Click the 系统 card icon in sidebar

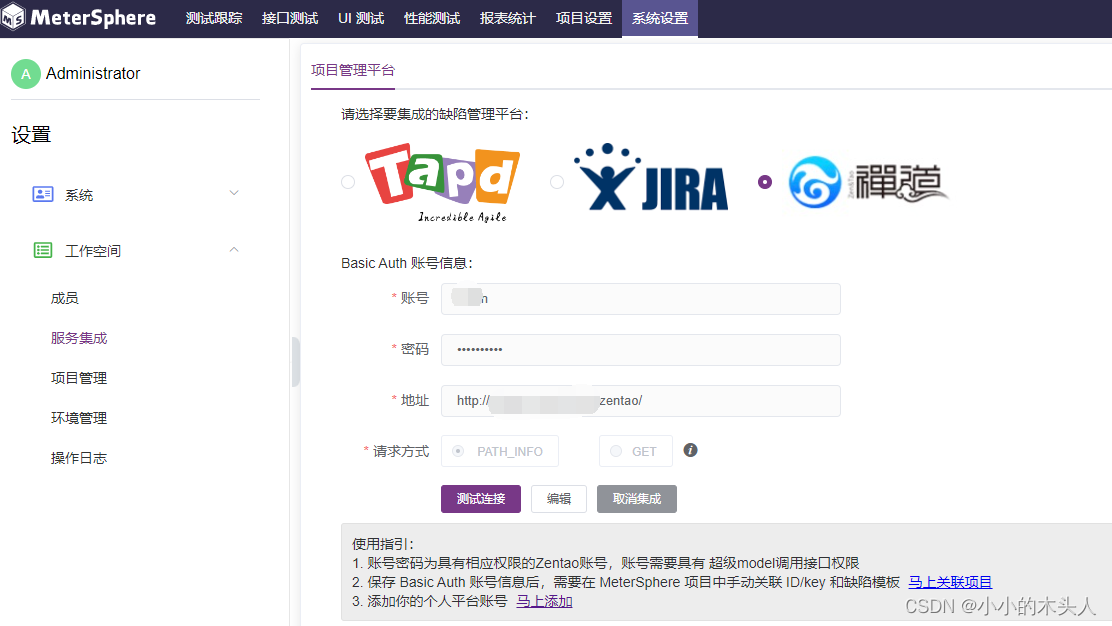[x=43, y=194]
